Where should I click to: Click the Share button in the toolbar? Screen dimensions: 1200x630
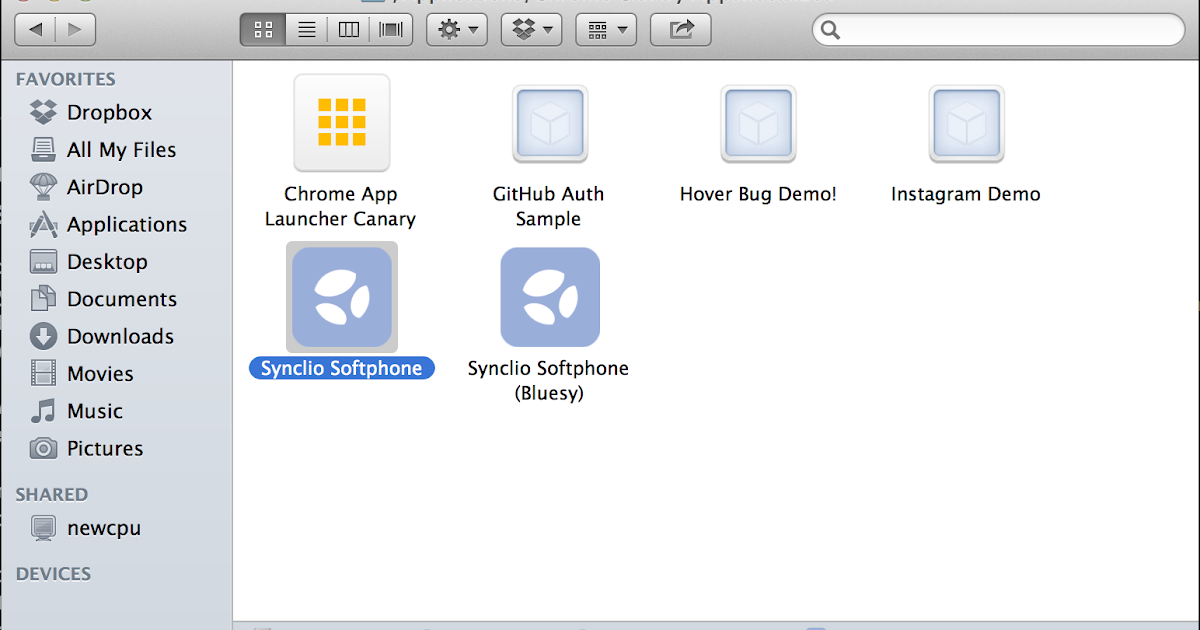(x=680, y=29)
